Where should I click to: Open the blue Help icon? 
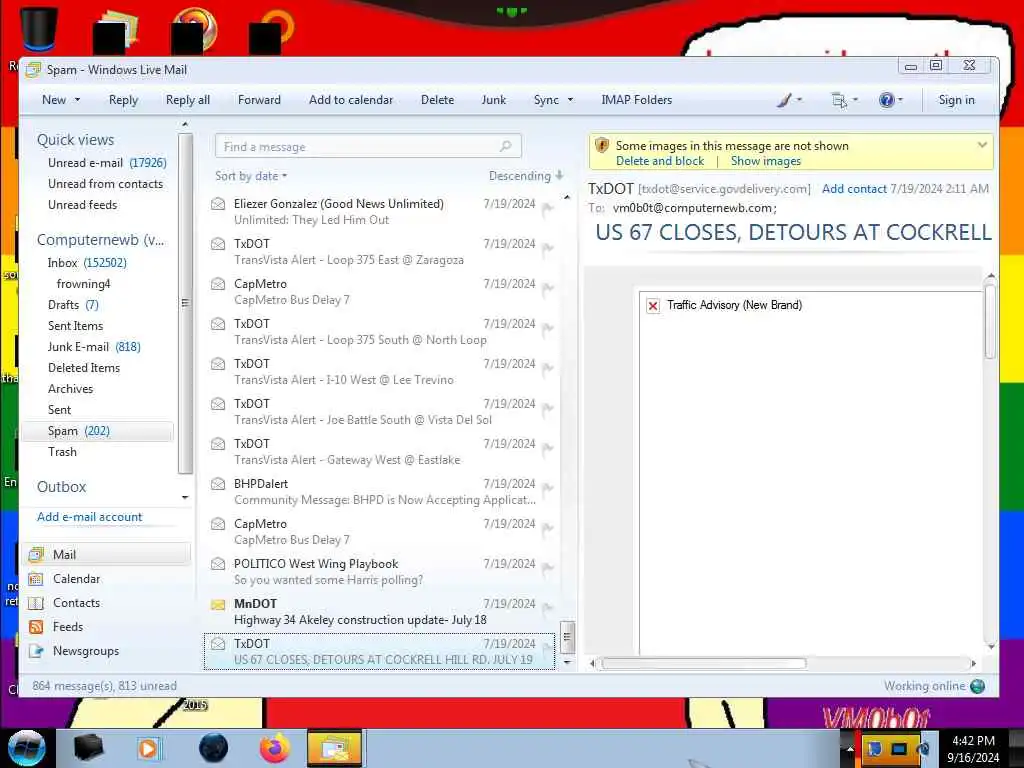pyautogui.click(x=886, y=100)
